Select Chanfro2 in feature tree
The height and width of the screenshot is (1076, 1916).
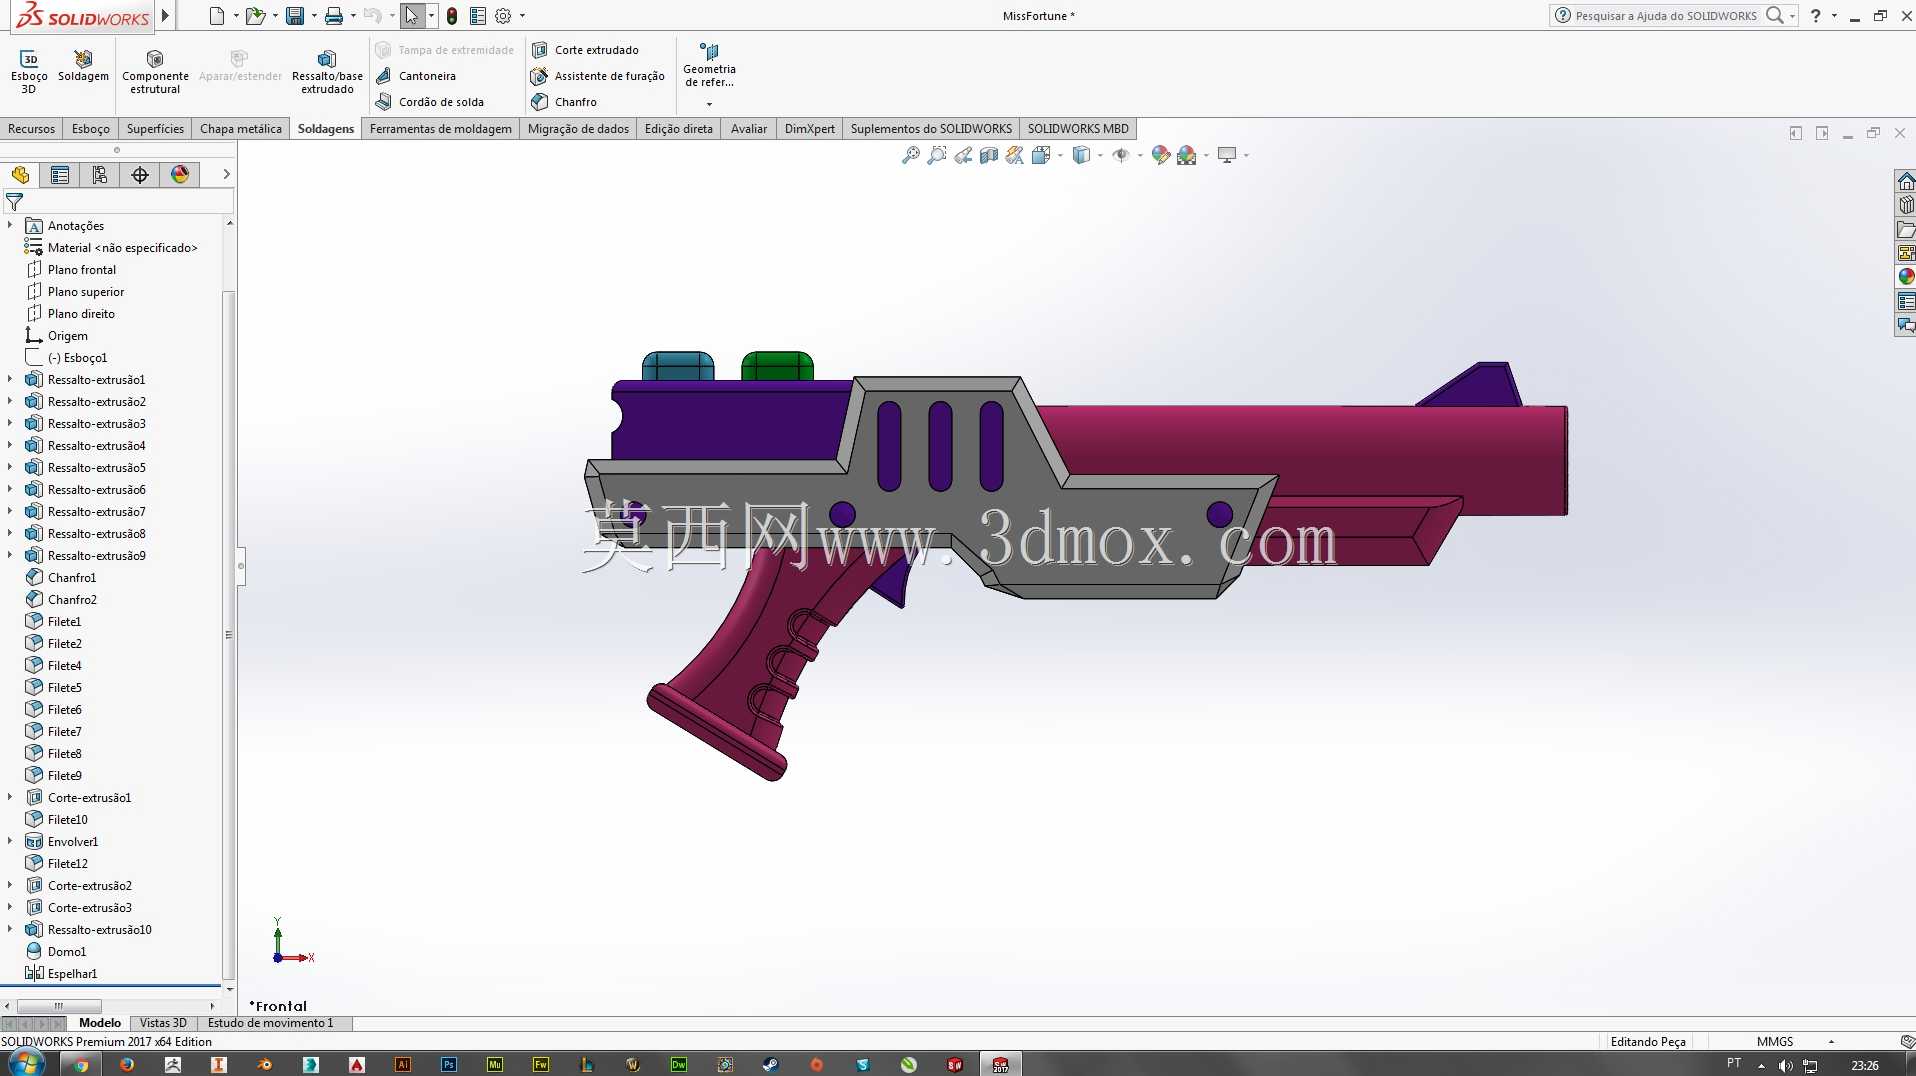pyautogui.click(x=61, y=600)
